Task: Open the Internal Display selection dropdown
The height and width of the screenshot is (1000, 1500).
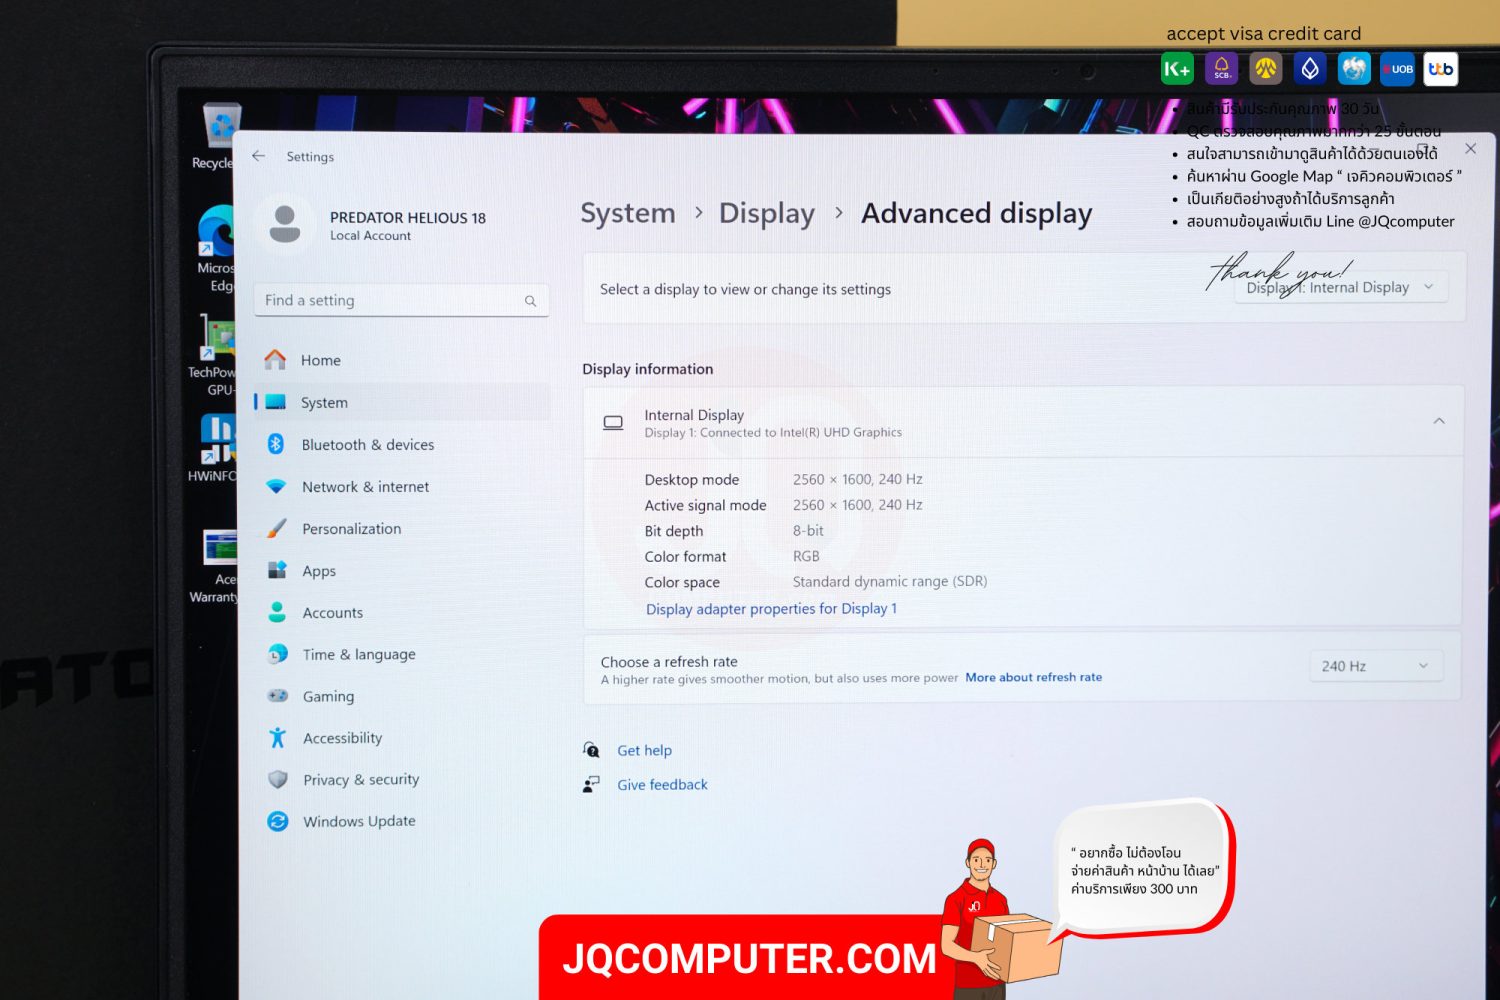Action: point(1340,288)
